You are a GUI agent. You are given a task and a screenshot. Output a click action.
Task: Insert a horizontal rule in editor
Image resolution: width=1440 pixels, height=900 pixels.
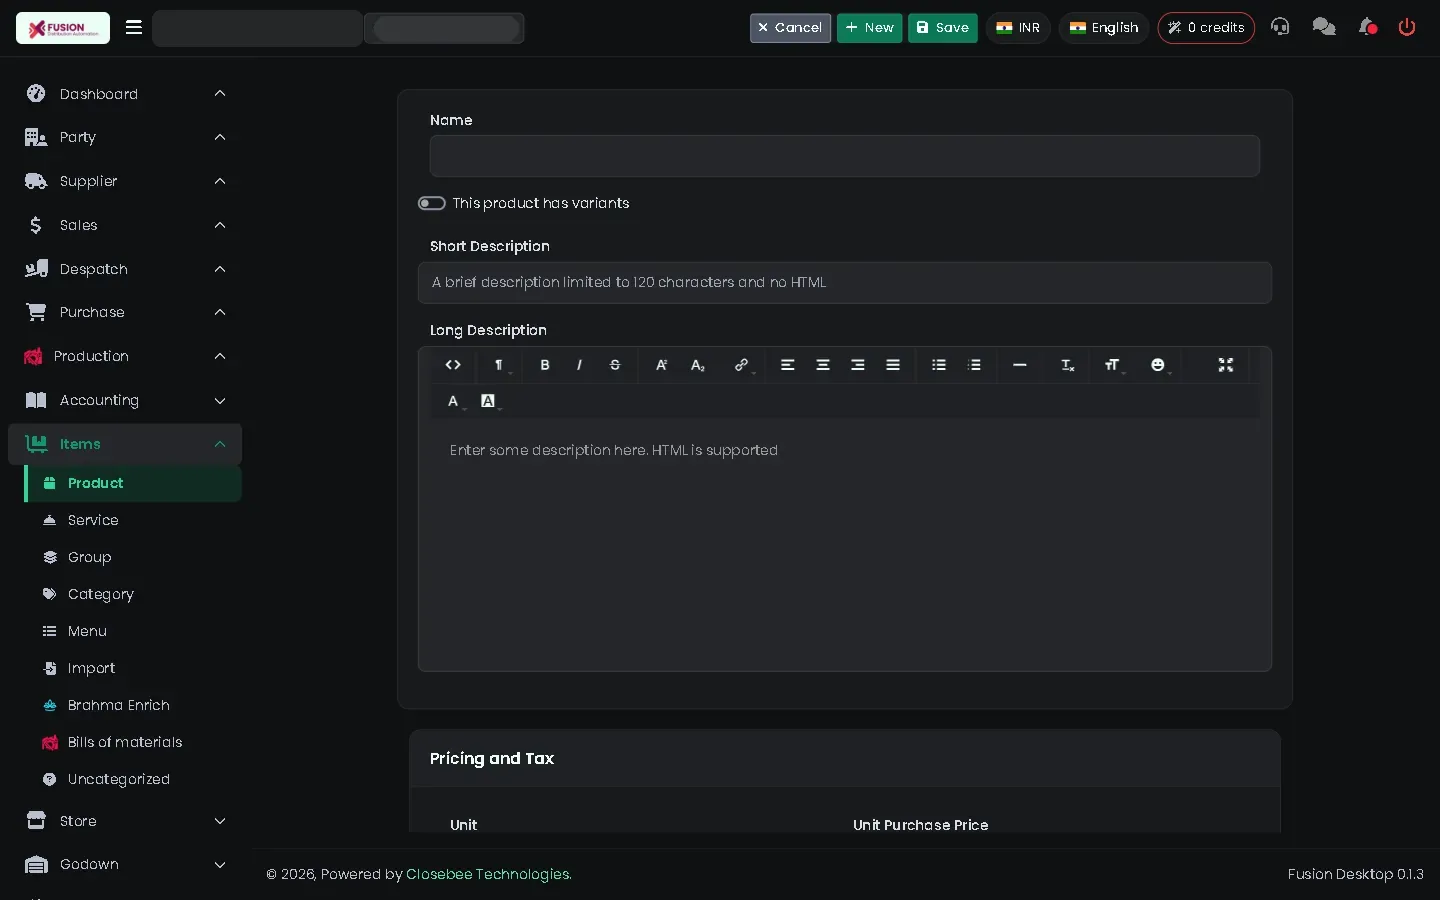pos(1020,365)
